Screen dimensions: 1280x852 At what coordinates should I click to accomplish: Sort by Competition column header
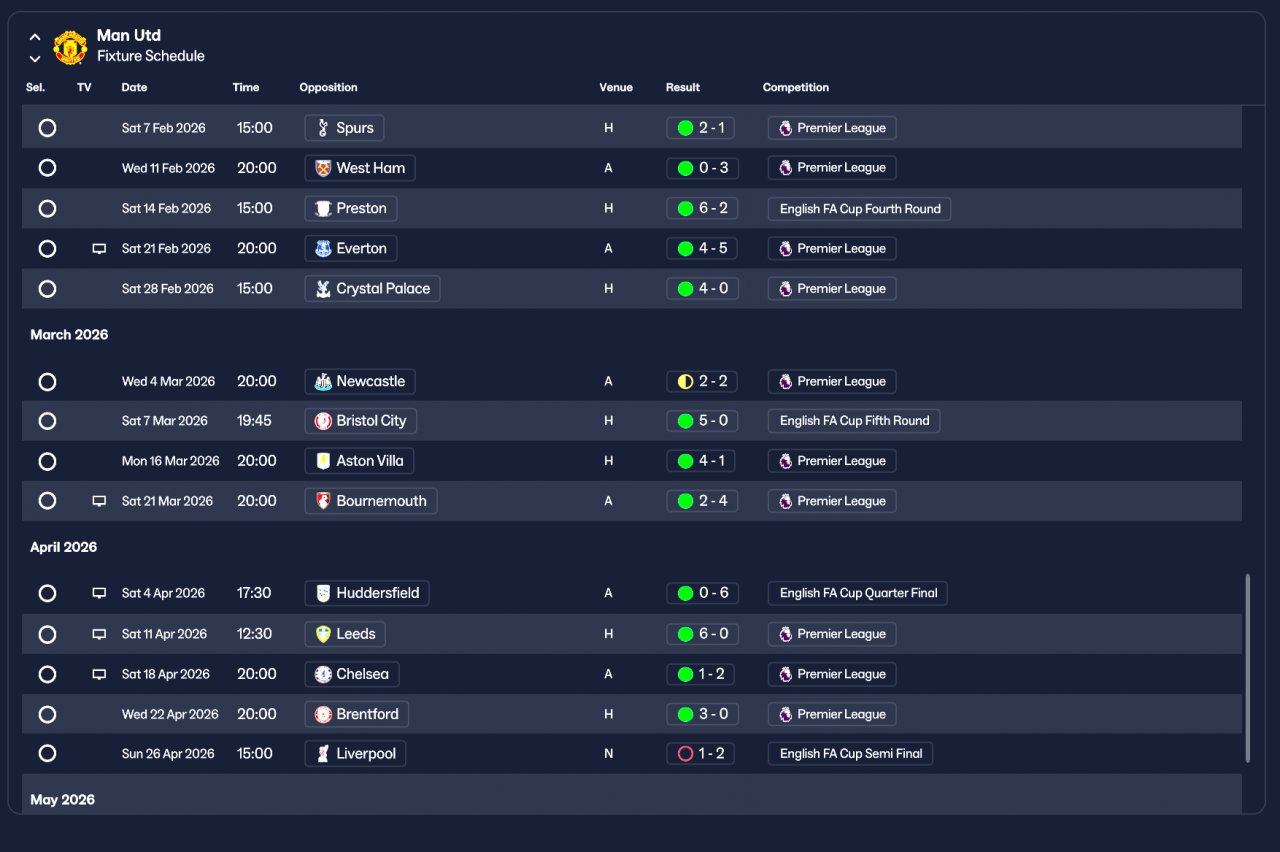click(796, 88)
